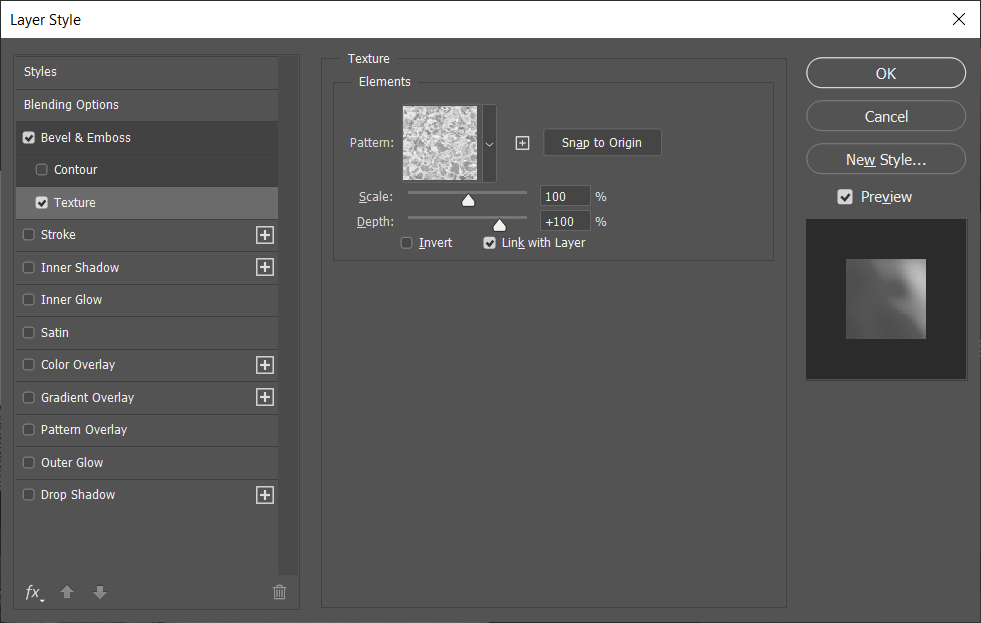Click the Snap to Origin button
981x623 pixels.
click(x=602, y=143)
